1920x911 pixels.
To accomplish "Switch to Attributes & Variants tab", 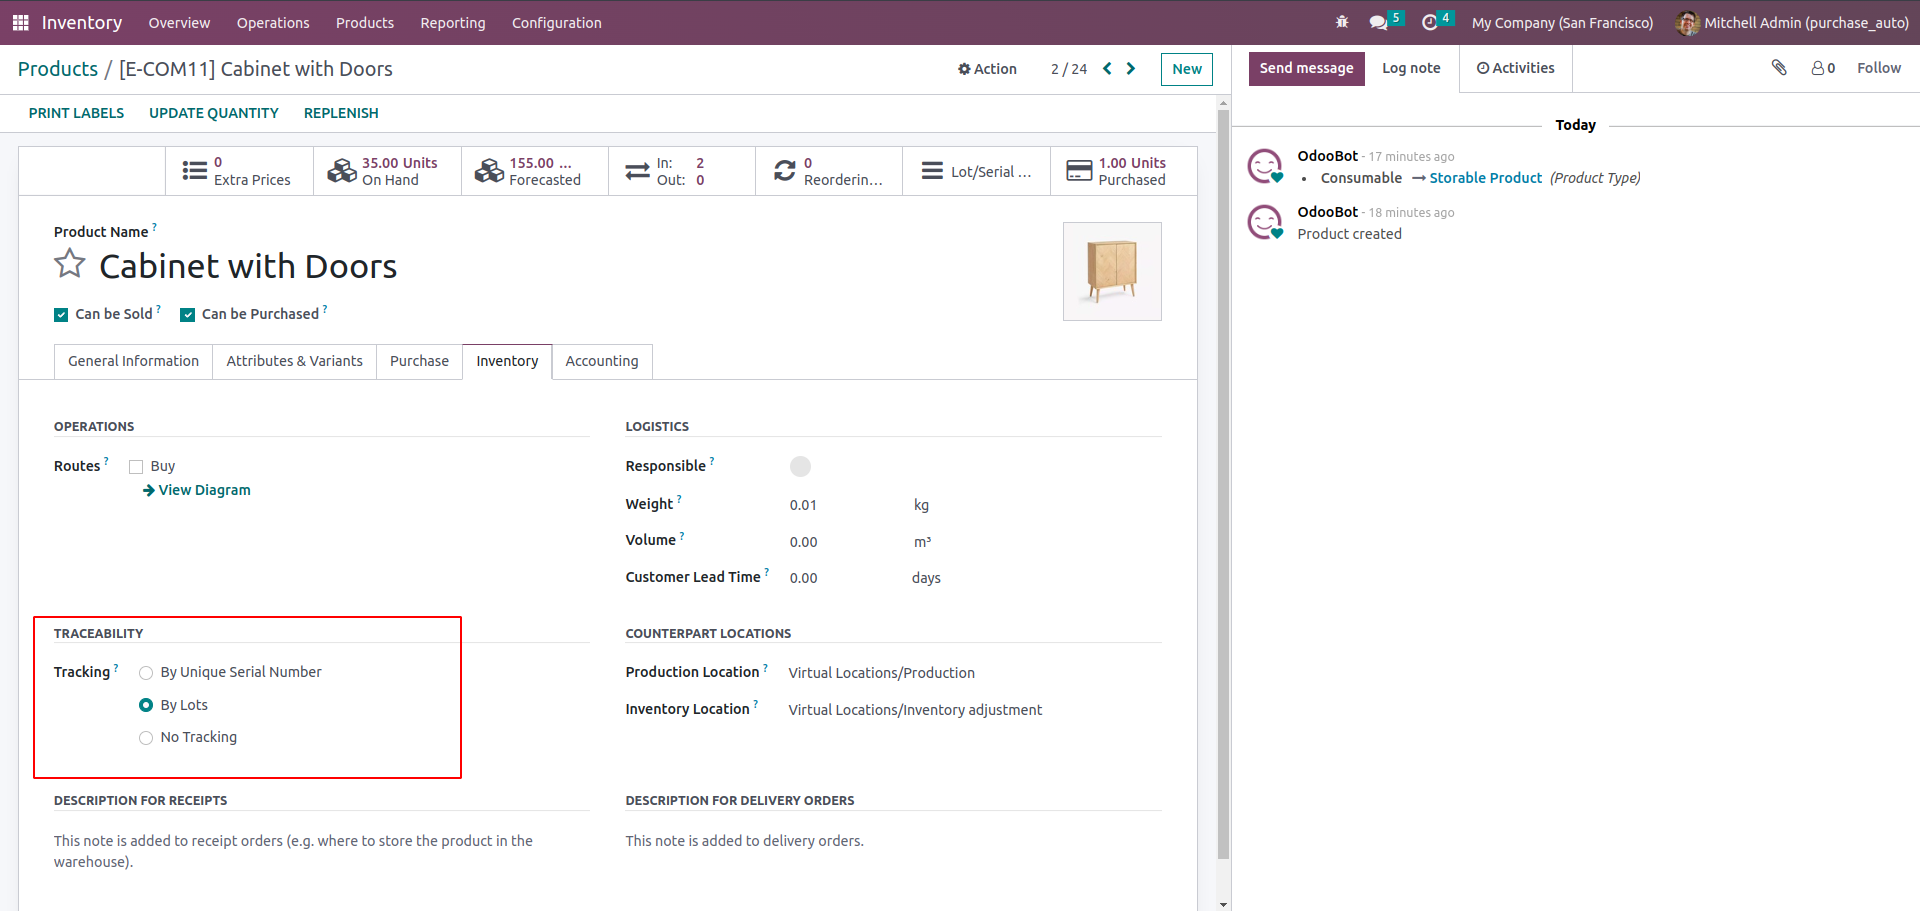I will [295, 361].
